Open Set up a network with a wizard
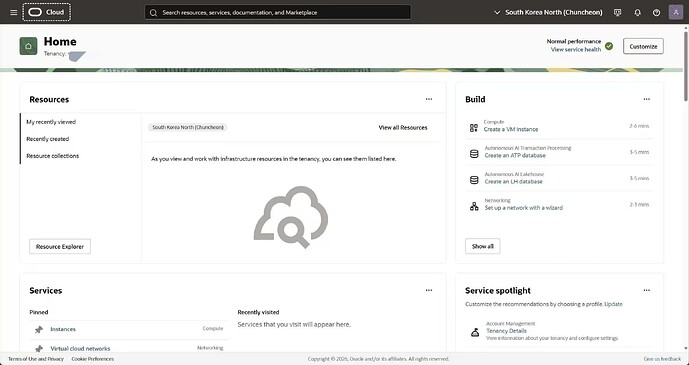The height and width of the screenshot is (365, 689). click(523, 208)
